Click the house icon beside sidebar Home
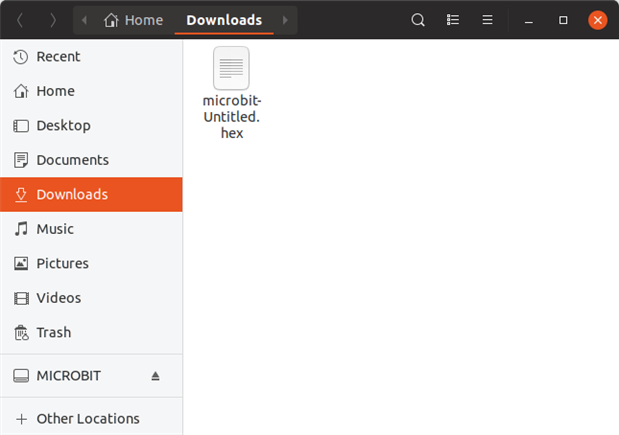Image resolution: width=619 pixels, height=435 pixels. pyautogui.click(x=21, y=91)
